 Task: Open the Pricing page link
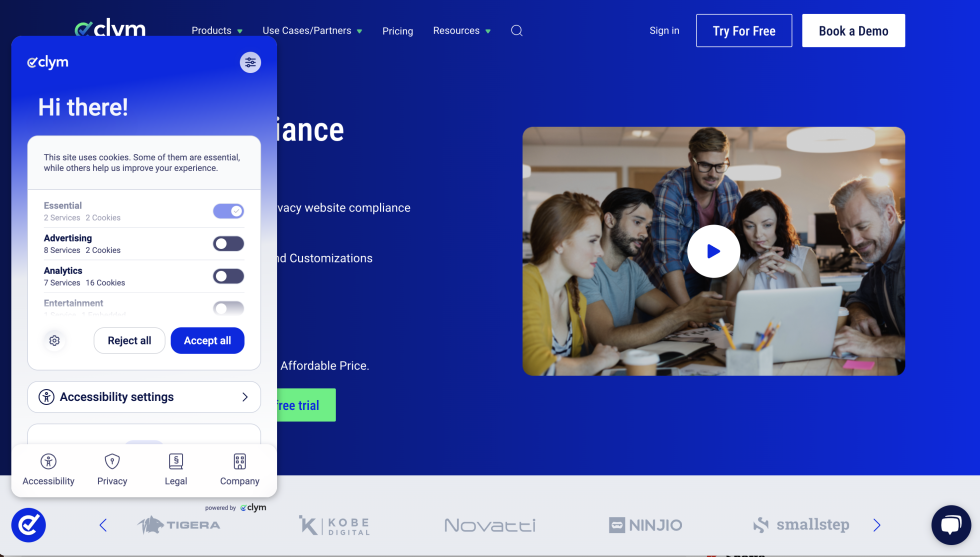(x=397, y=31)
